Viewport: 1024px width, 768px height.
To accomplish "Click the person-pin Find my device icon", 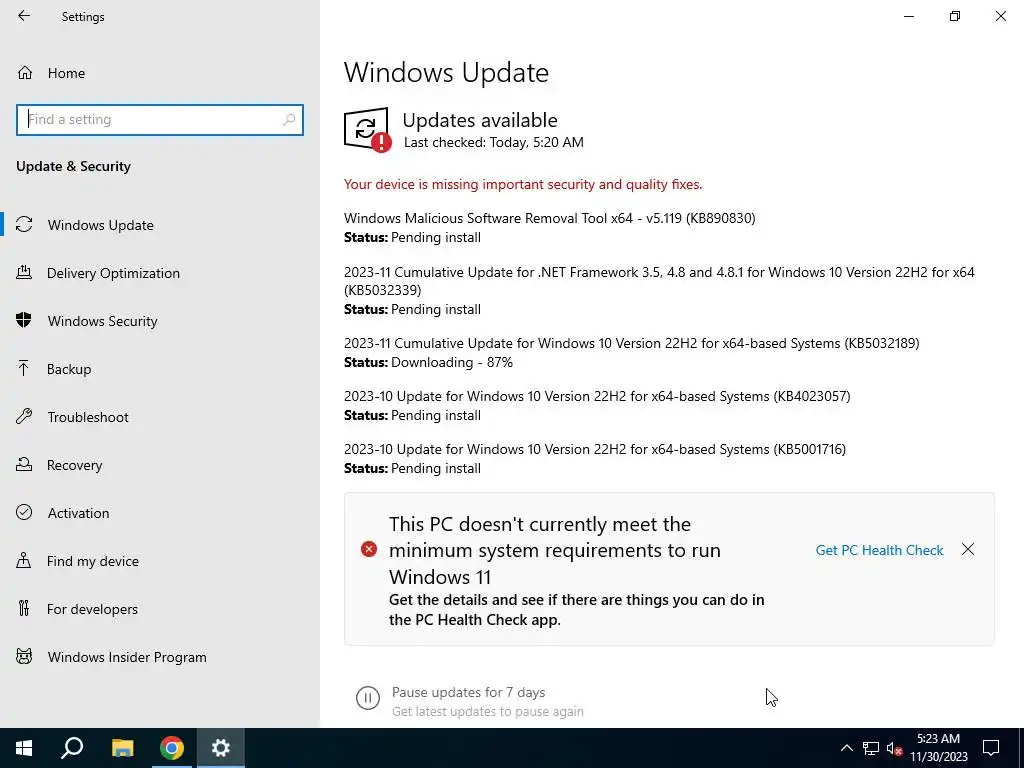I will 24,560.
